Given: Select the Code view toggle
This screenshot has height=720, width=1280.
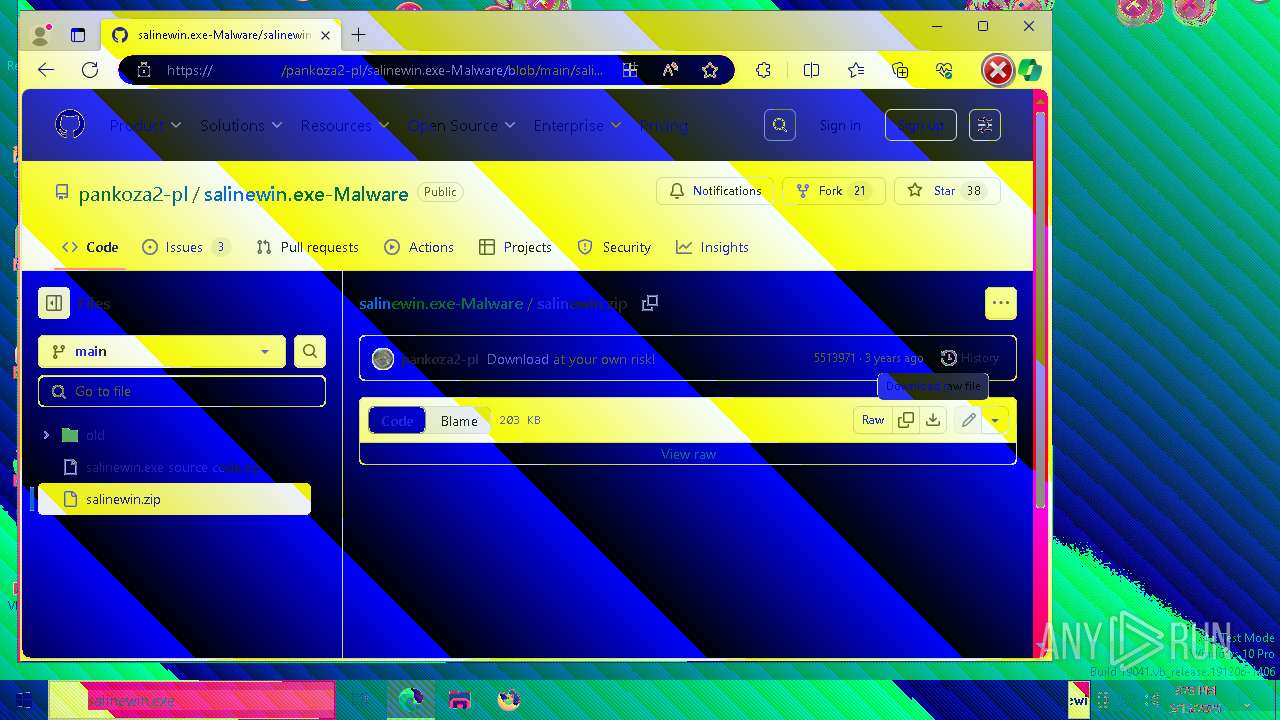Looking at the screenshot, I should (397, 421).
